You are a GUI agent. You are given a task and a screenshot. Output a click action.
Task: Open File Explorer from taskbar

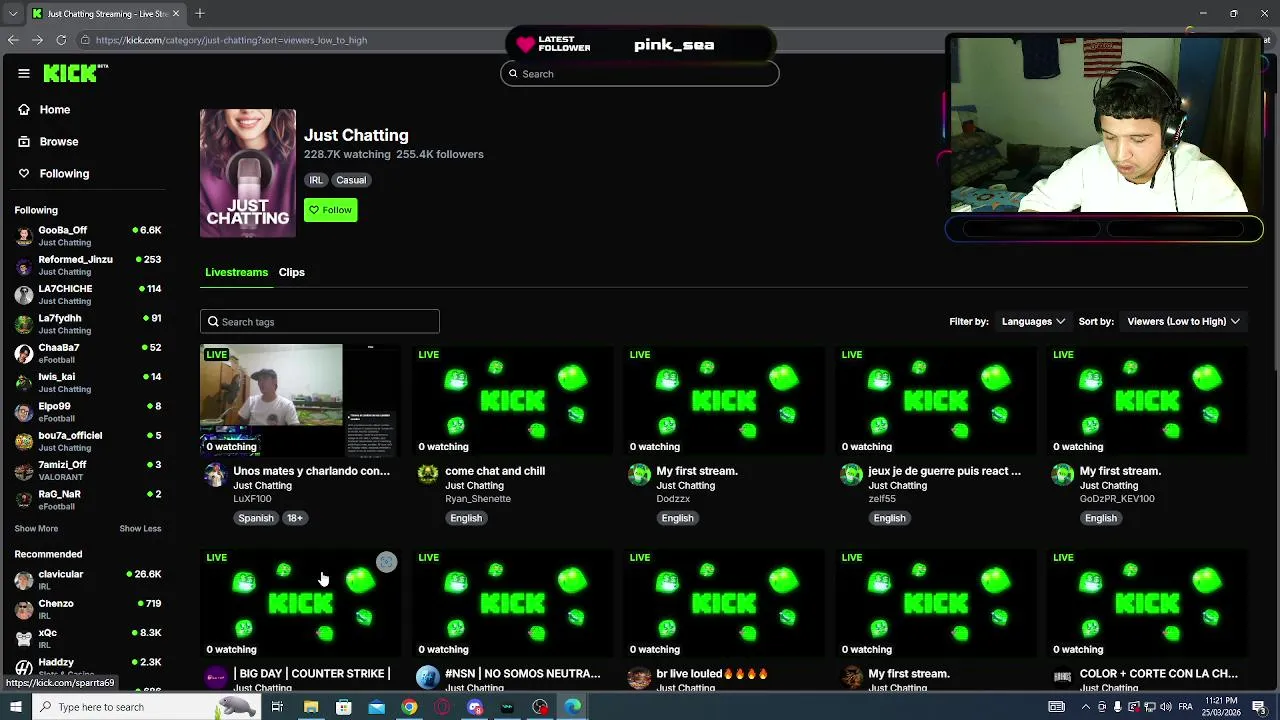(311, 707)
